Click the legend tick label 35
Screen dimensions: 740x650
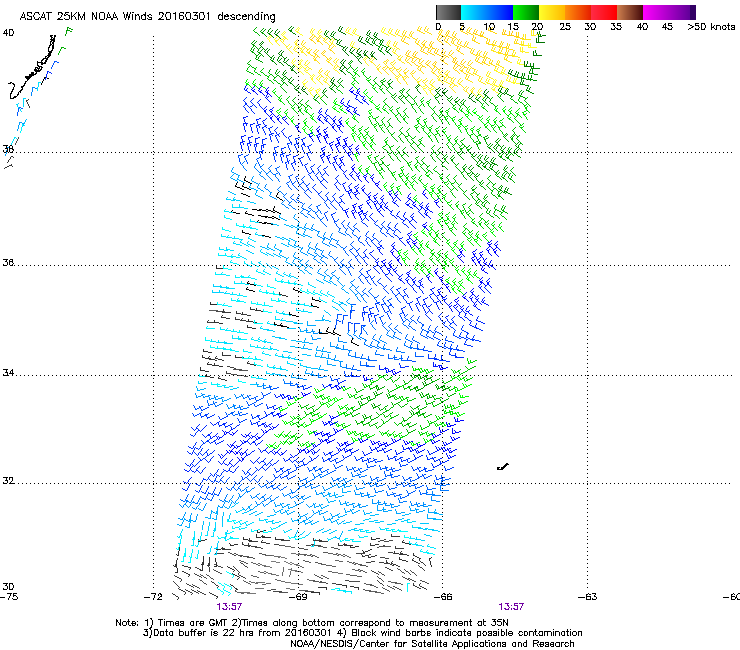click(616, 27)
